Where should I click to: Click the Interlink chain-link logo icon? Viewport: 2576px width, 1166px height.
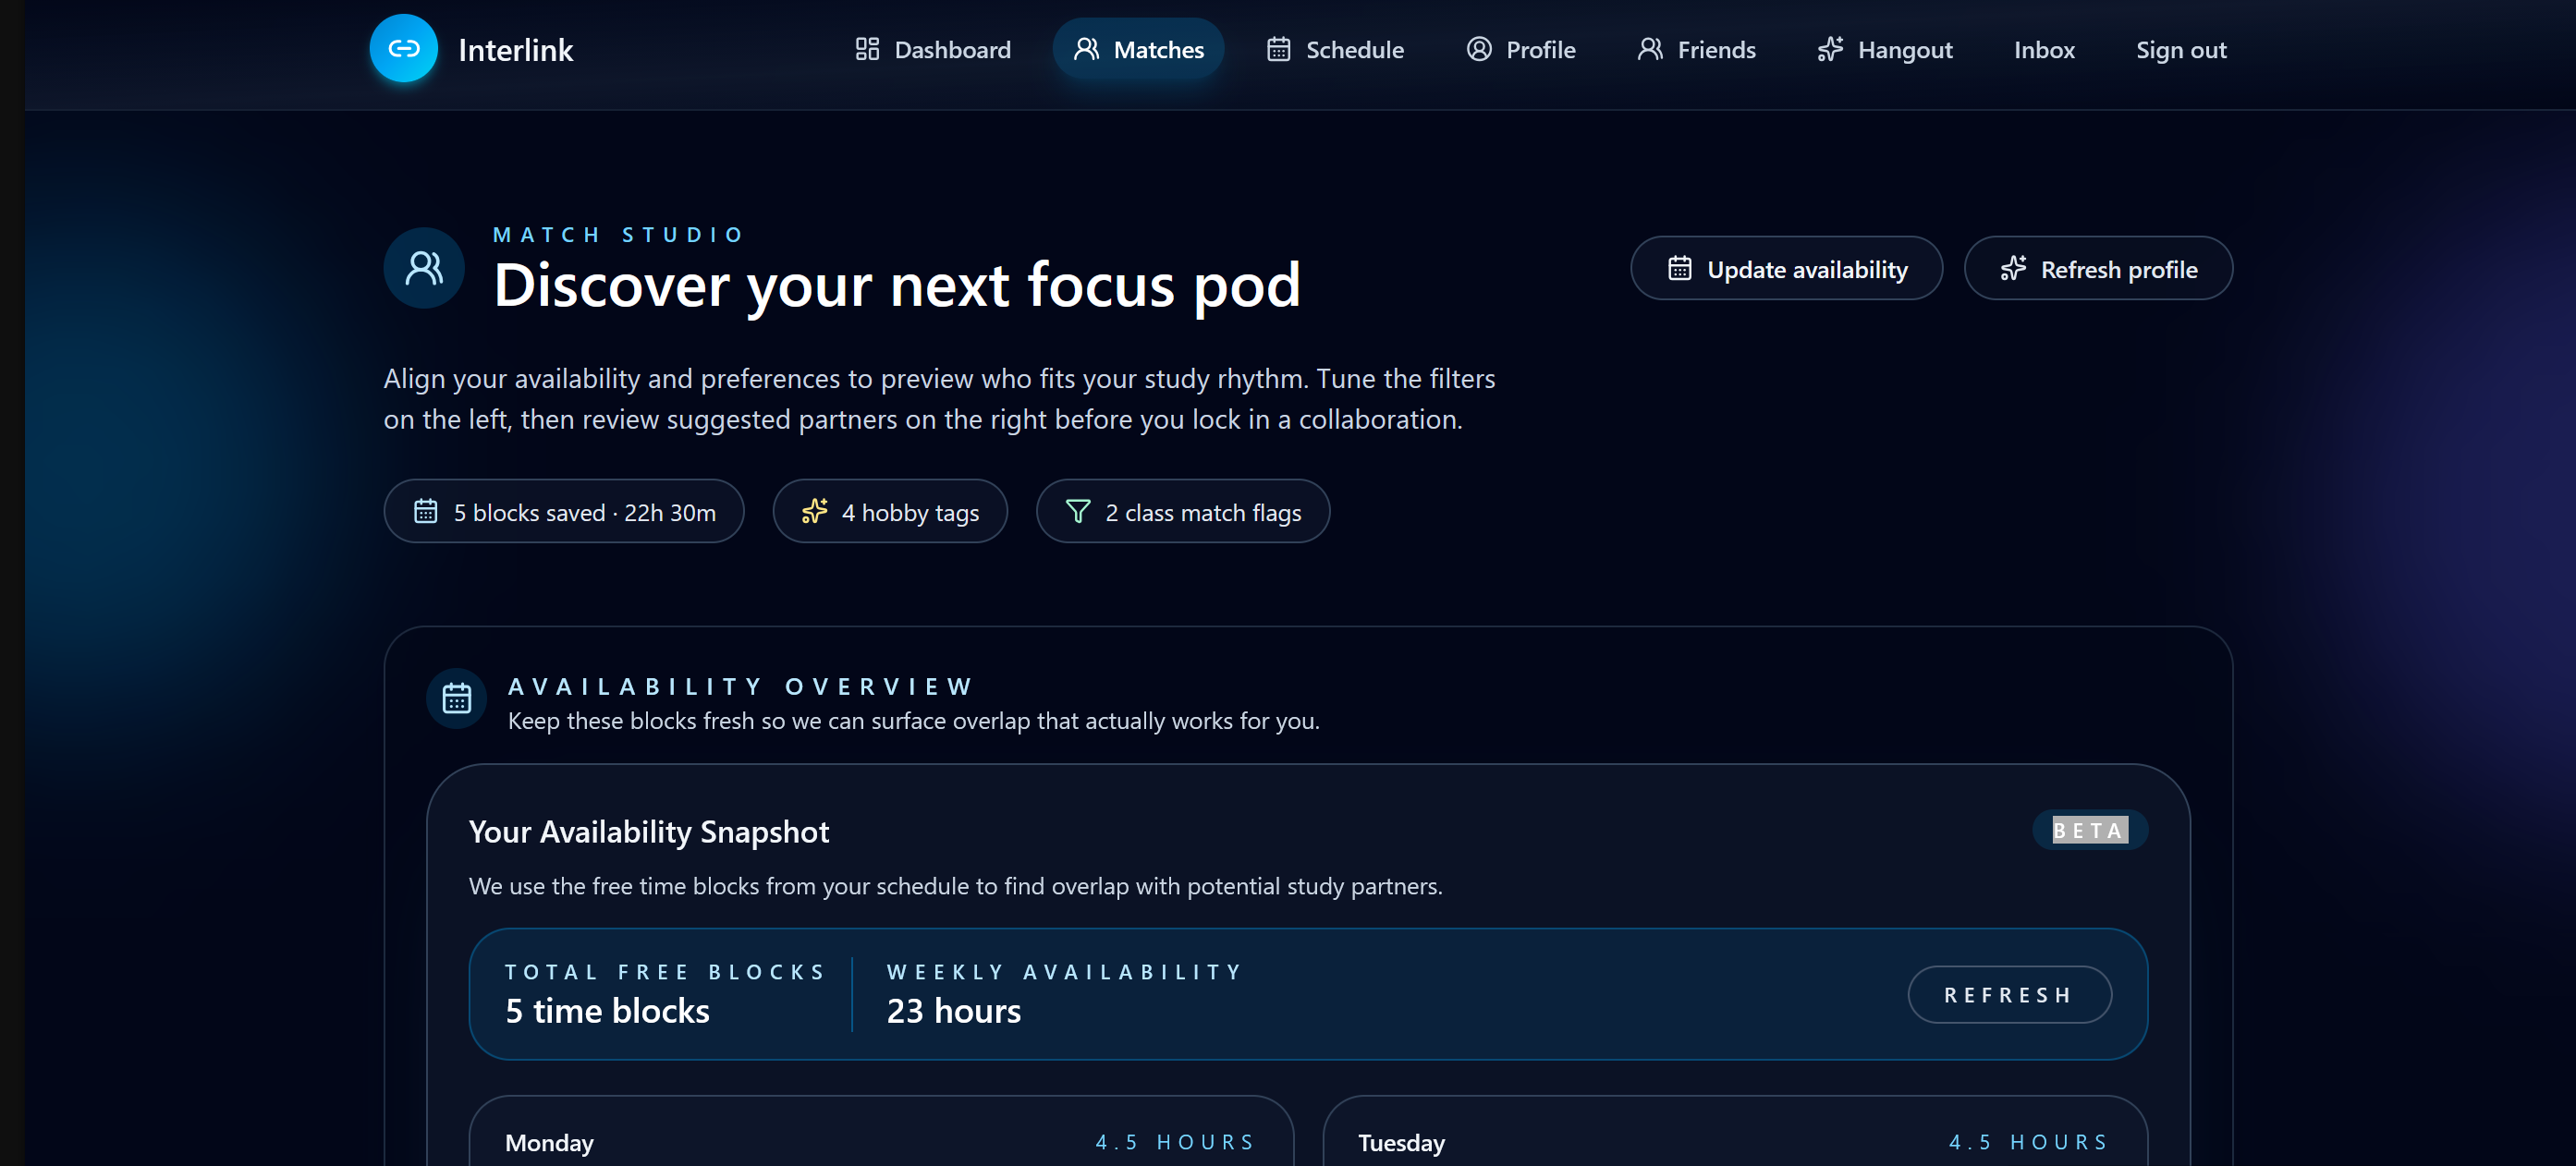coord(403,48)
